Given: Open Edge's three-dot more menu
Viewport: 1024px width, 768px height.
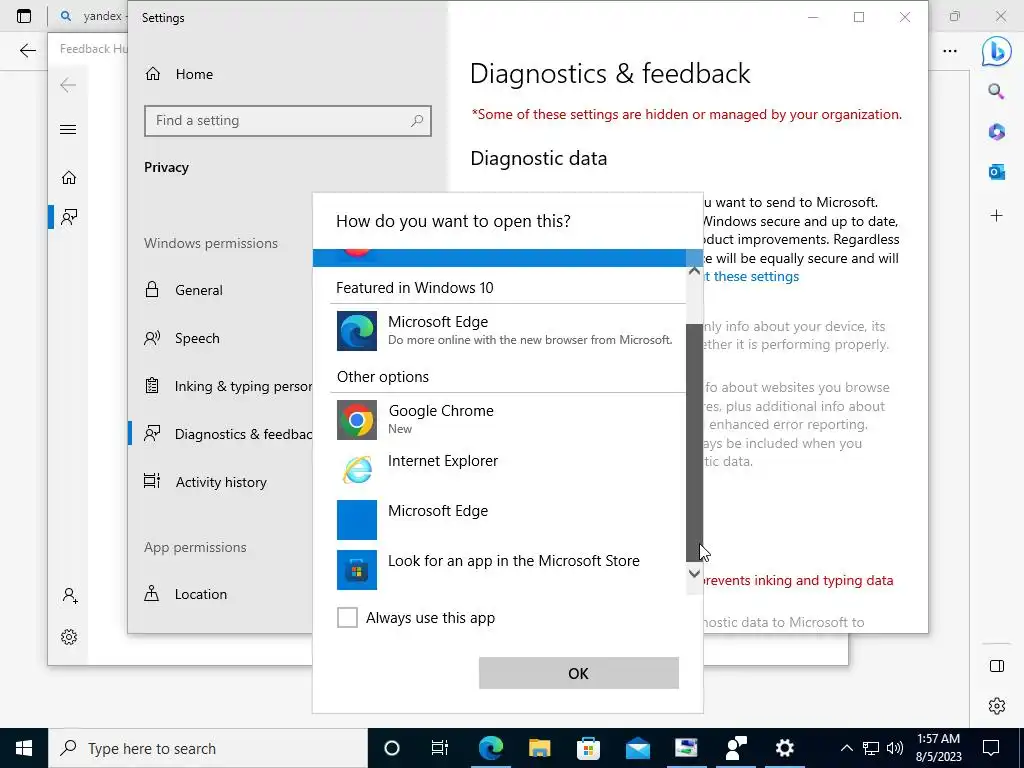Looking at the screenshot, I should point(950,51).
